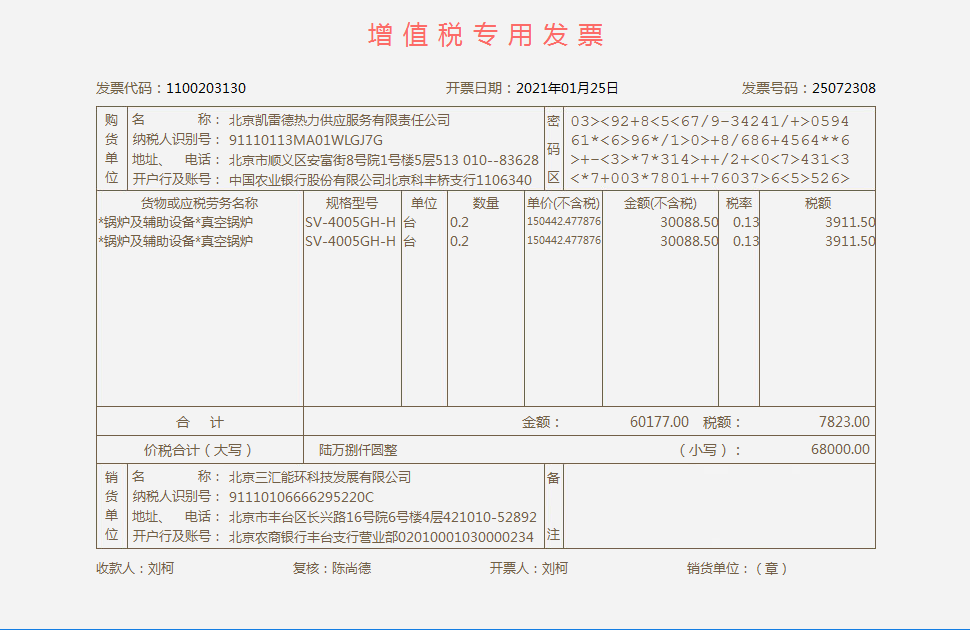
Task: Click the 价税合计（大写）label
Action: pos(198,450)
